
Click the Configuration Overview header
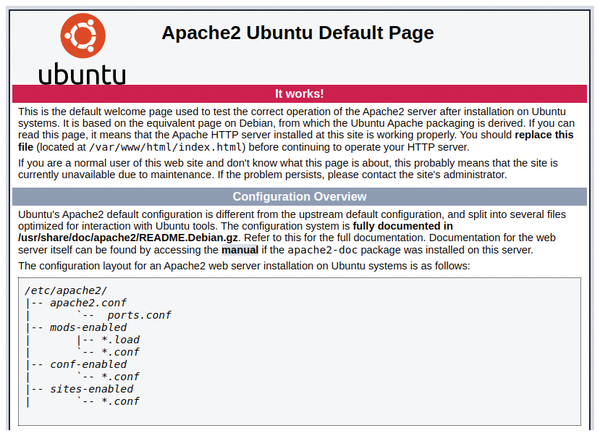299,196
